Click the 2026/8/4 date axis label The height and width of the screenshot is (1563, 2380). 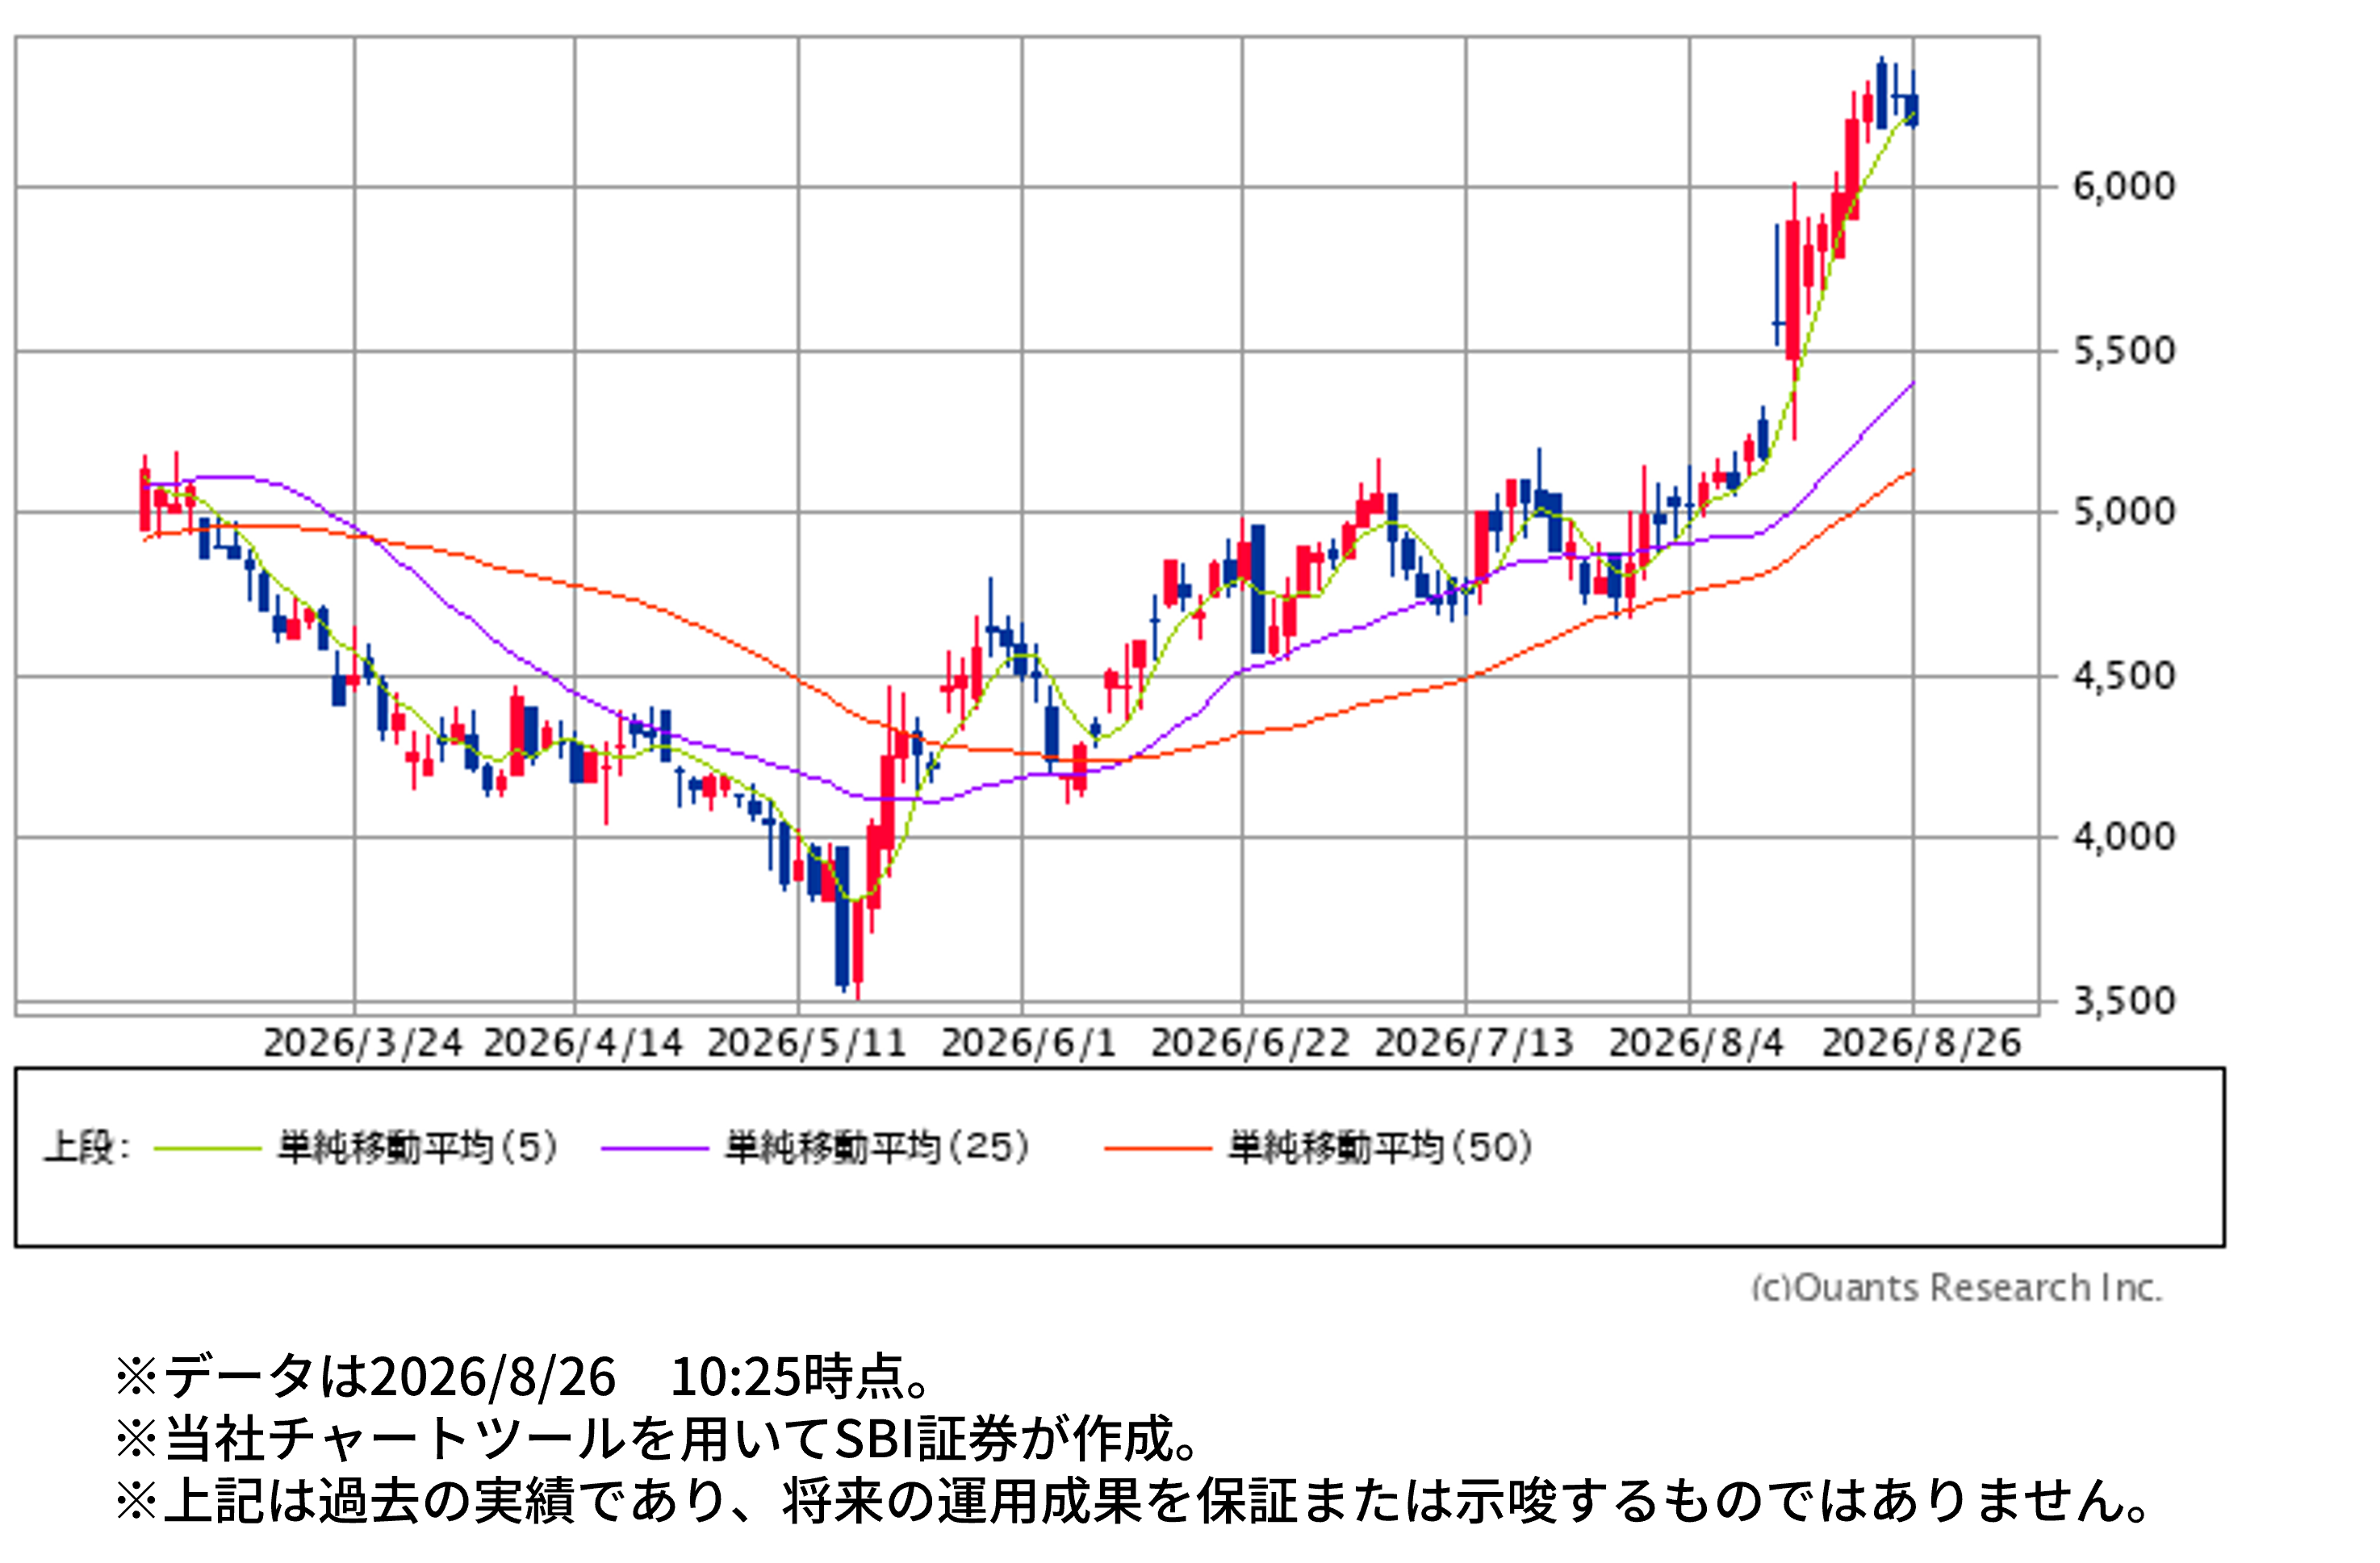[x=1696, y=1043]
